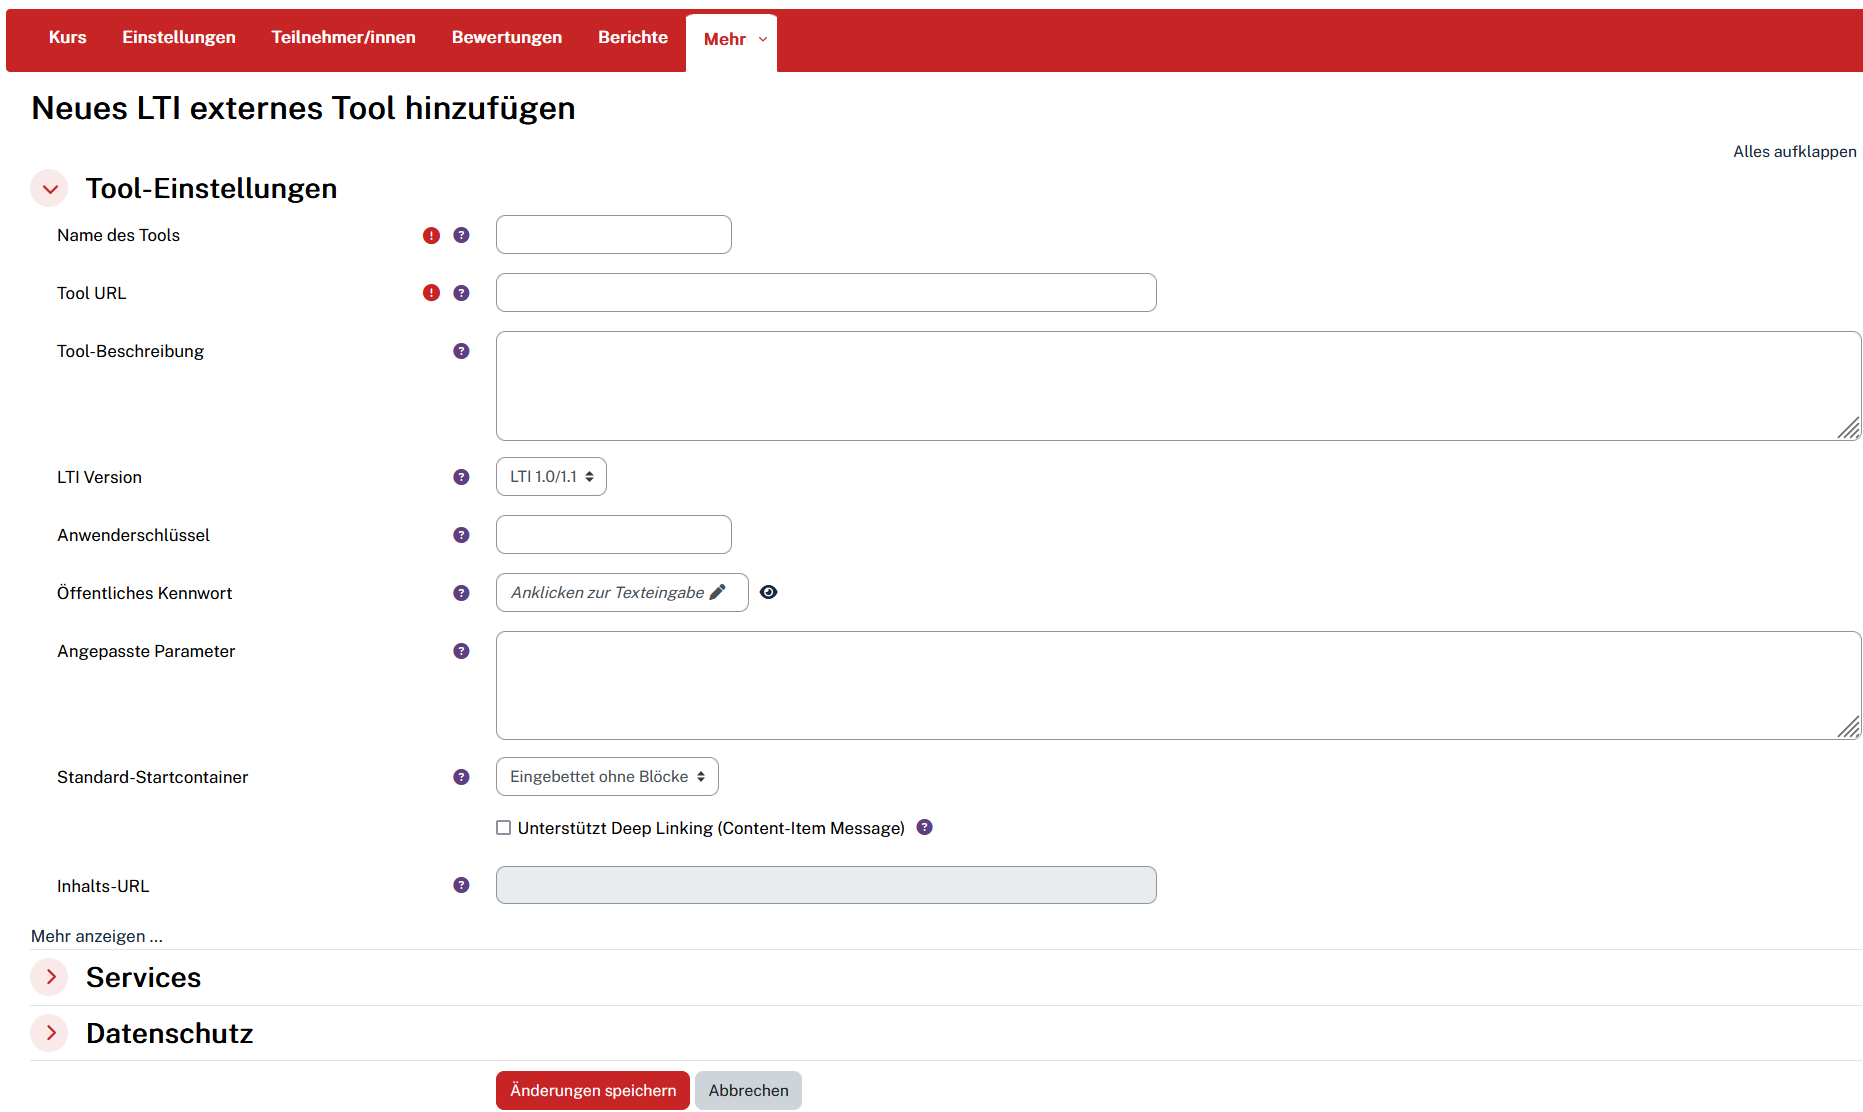The image size is (1863, 1112).
Task: Click into the Tool URL input field
Action: (826, 293)
